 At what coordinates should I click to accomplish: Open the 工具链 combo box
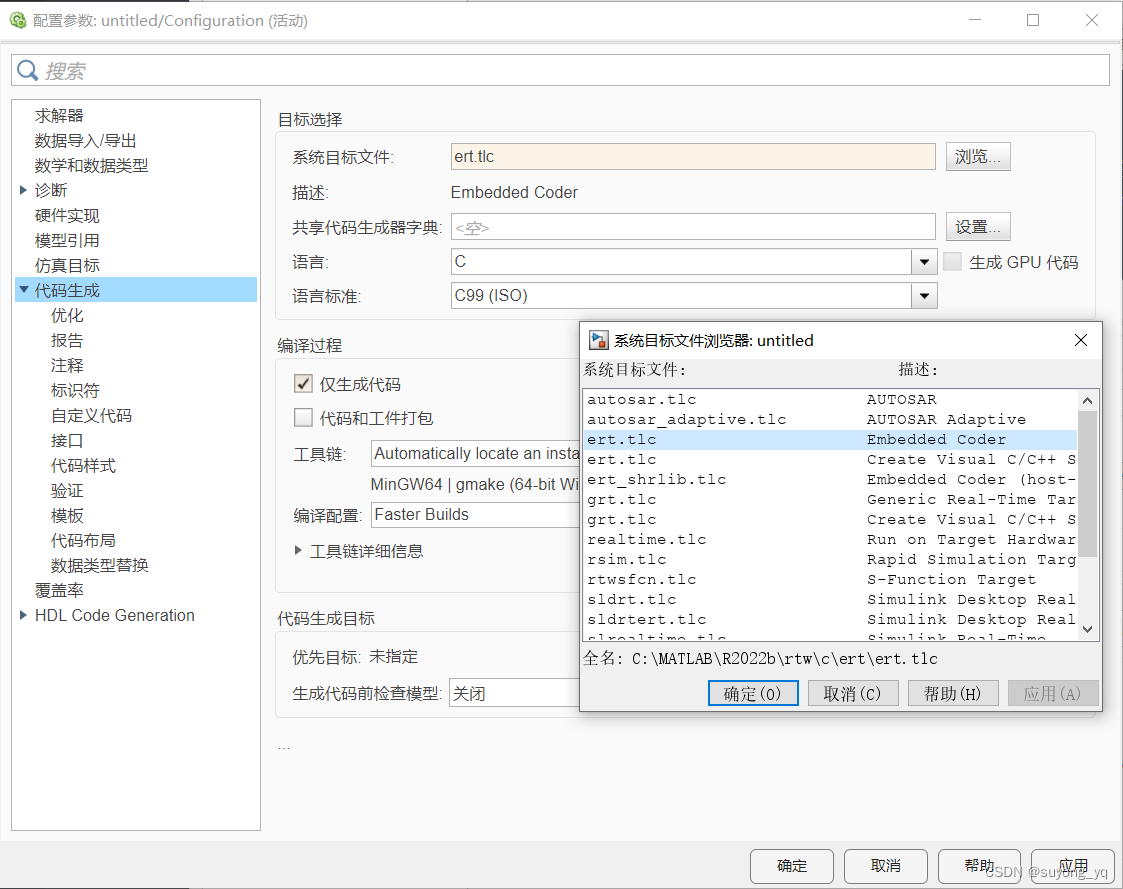click(x=476, y=453)
